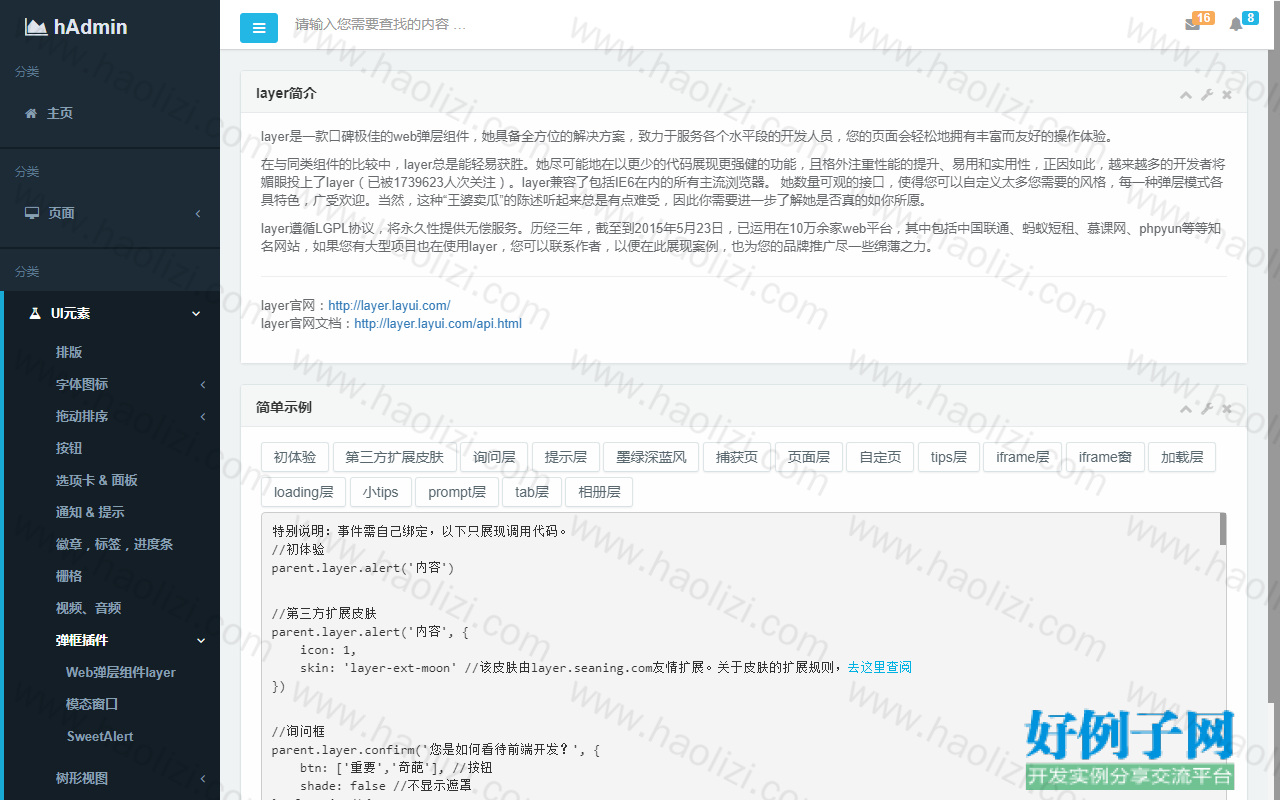Viewport: 1280px width, 800px height.
Task: Click the 提示层 button
Action: point(565,457)
